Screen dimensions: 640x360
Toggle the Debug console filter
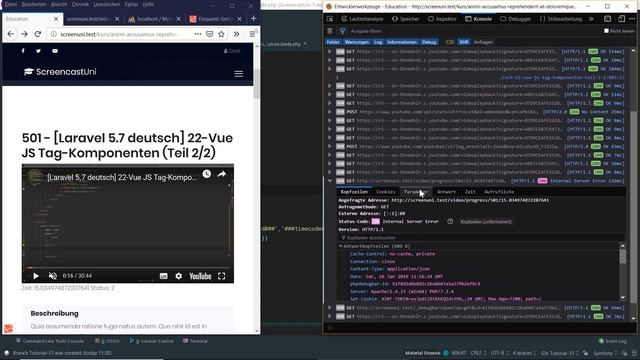[x=429, y=42]
